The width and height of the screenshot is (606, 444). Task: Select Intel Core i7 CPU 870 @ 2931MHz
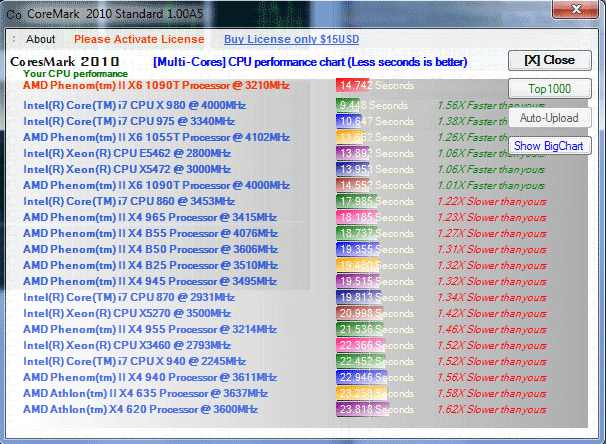[x=129, y=298]
